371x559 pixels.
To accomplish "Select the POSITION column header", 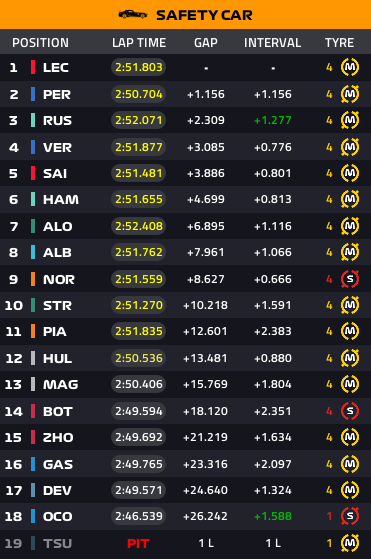I will tap(40, 42).
